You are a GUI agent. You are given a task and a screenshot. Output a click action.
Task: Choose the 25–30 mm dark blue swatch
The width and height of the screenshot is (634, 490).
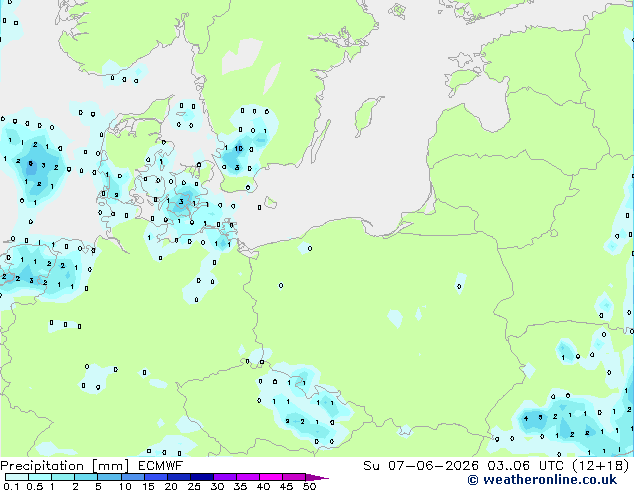(x=201, y=477)
